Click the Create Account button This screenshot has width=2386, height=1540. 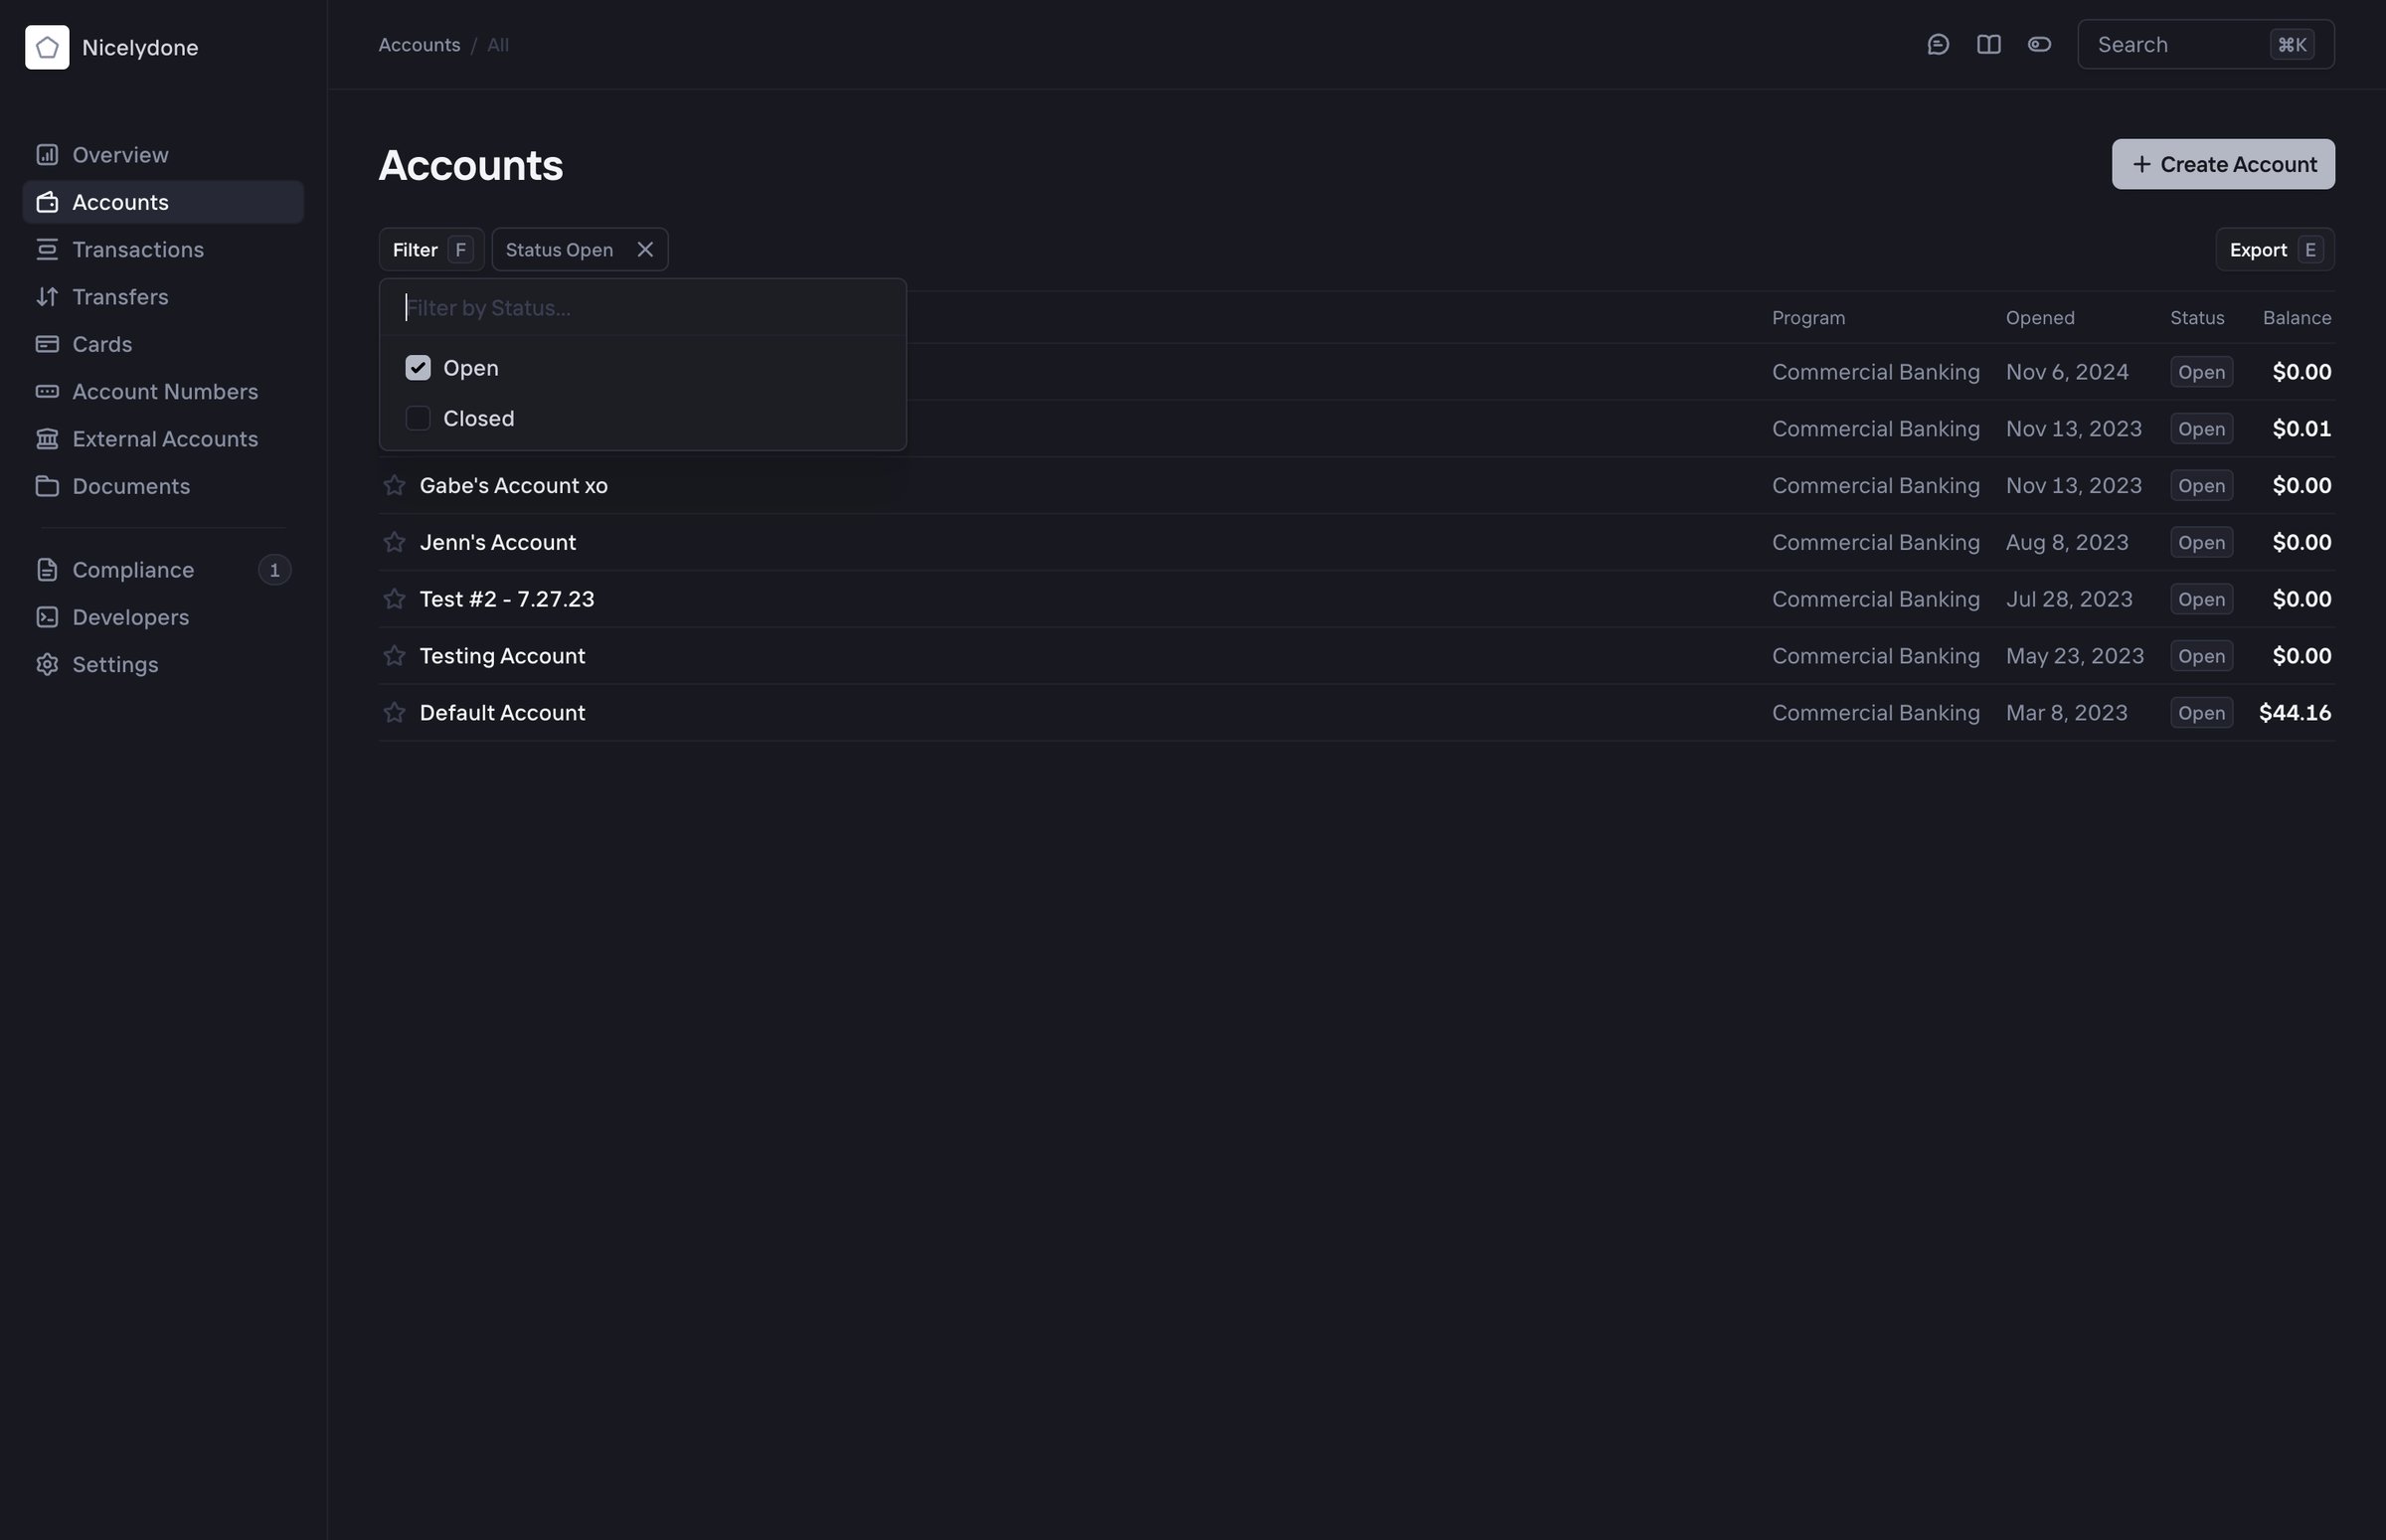click(x=2222, y=164)
